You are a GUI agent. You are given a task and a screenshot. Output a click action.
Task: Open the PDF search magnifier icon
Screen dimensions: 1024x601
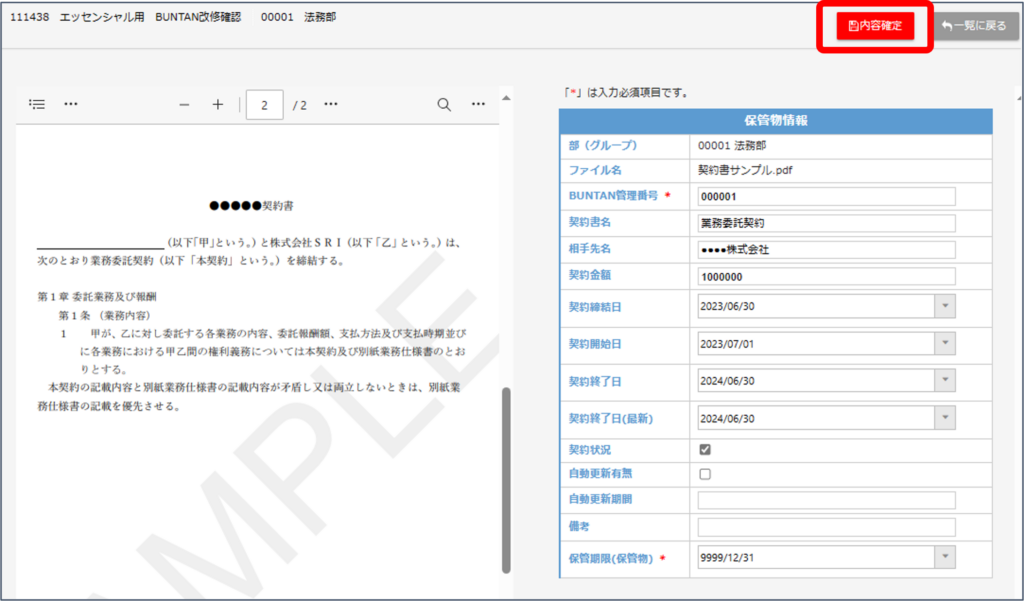[444, 104]
